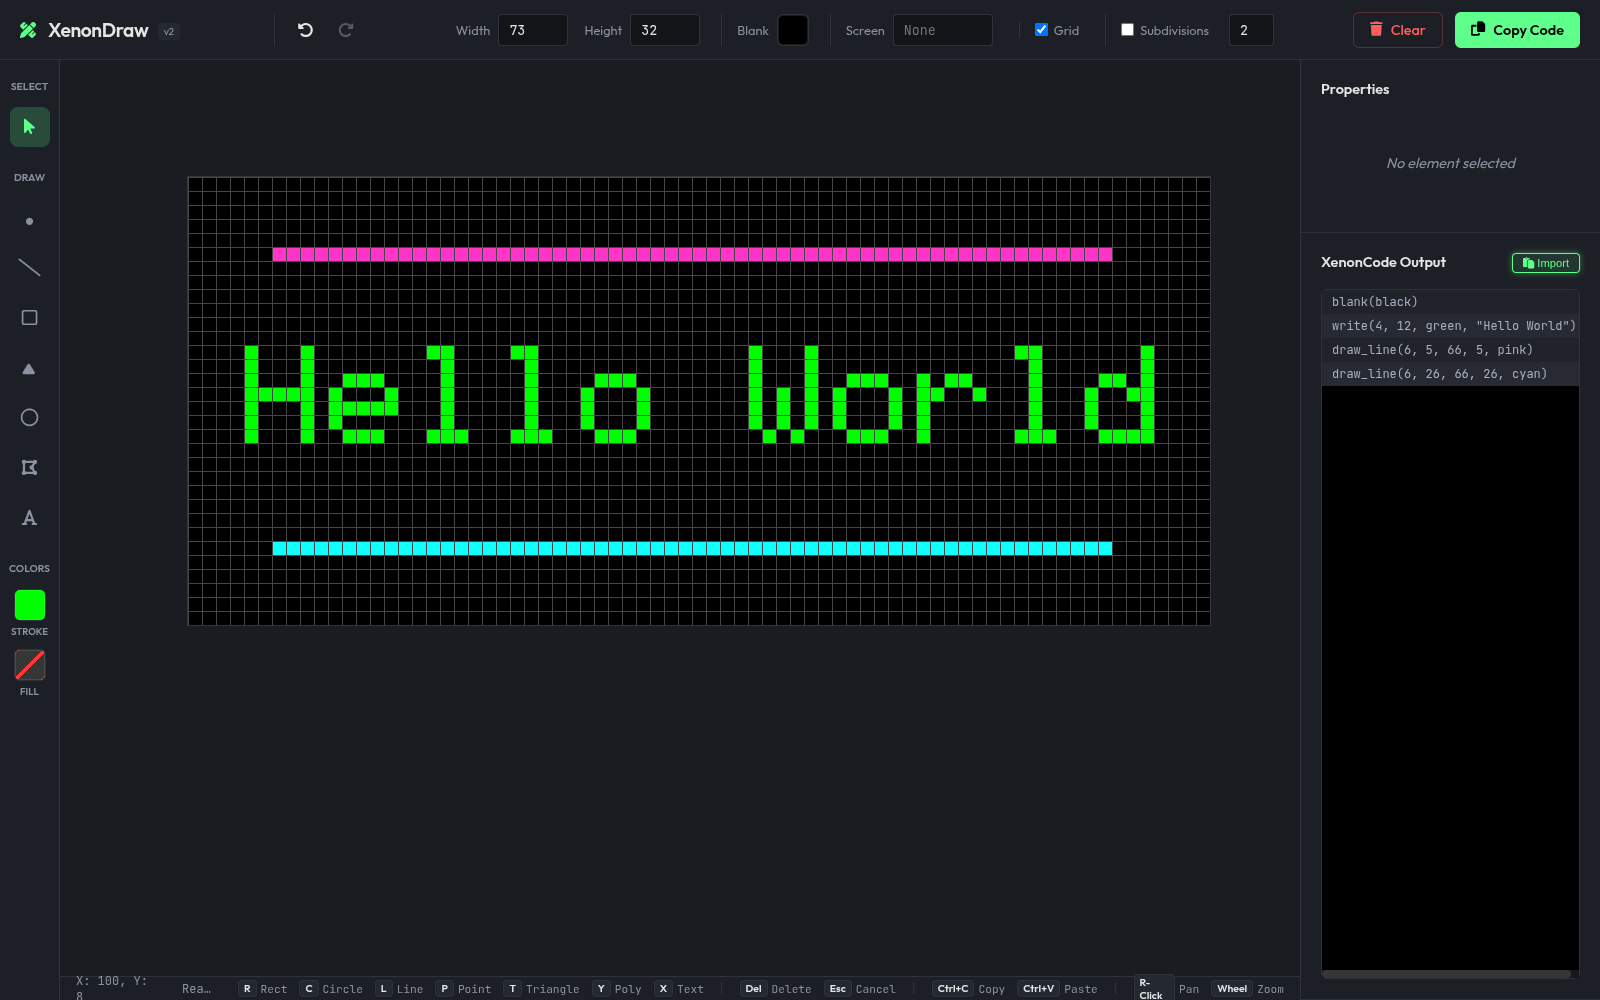
Task: Click the X Text shortcut hint
Action: 680,989
